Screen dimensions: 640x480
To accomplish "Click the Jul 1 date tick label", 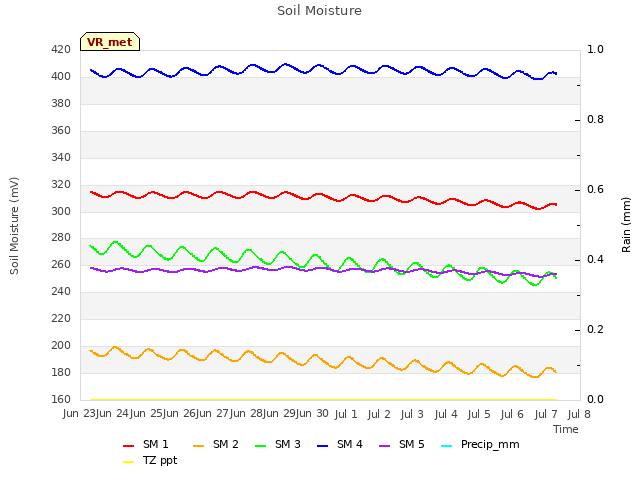I will pos(346,414).
